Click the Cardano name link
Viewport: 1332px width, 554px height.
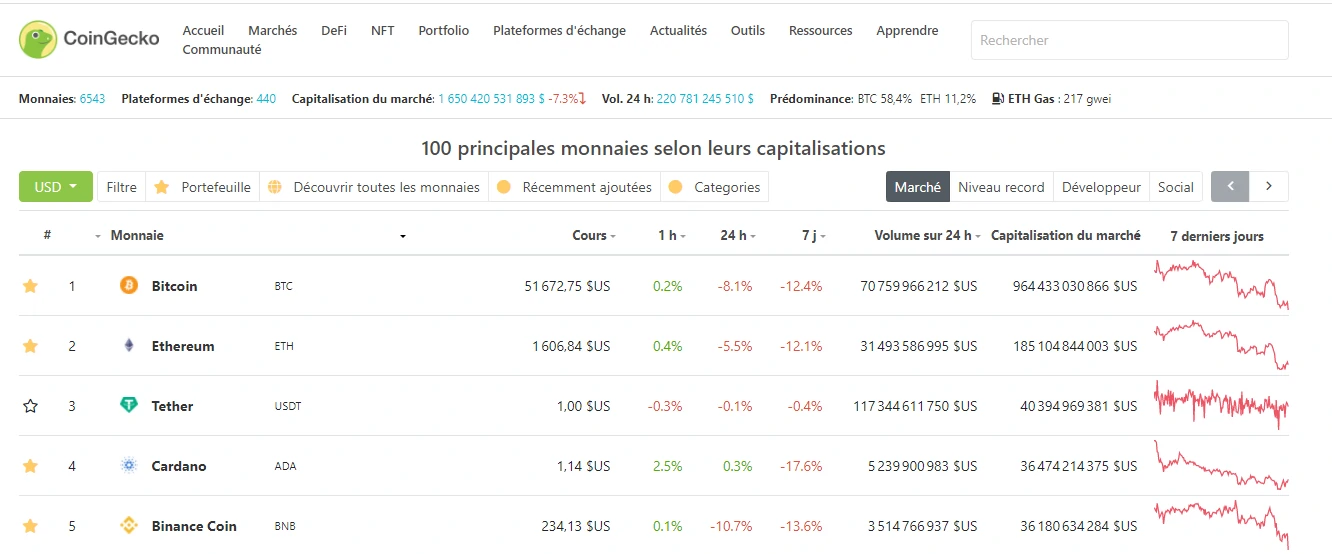pyautogui.click(x=179, y=466)
